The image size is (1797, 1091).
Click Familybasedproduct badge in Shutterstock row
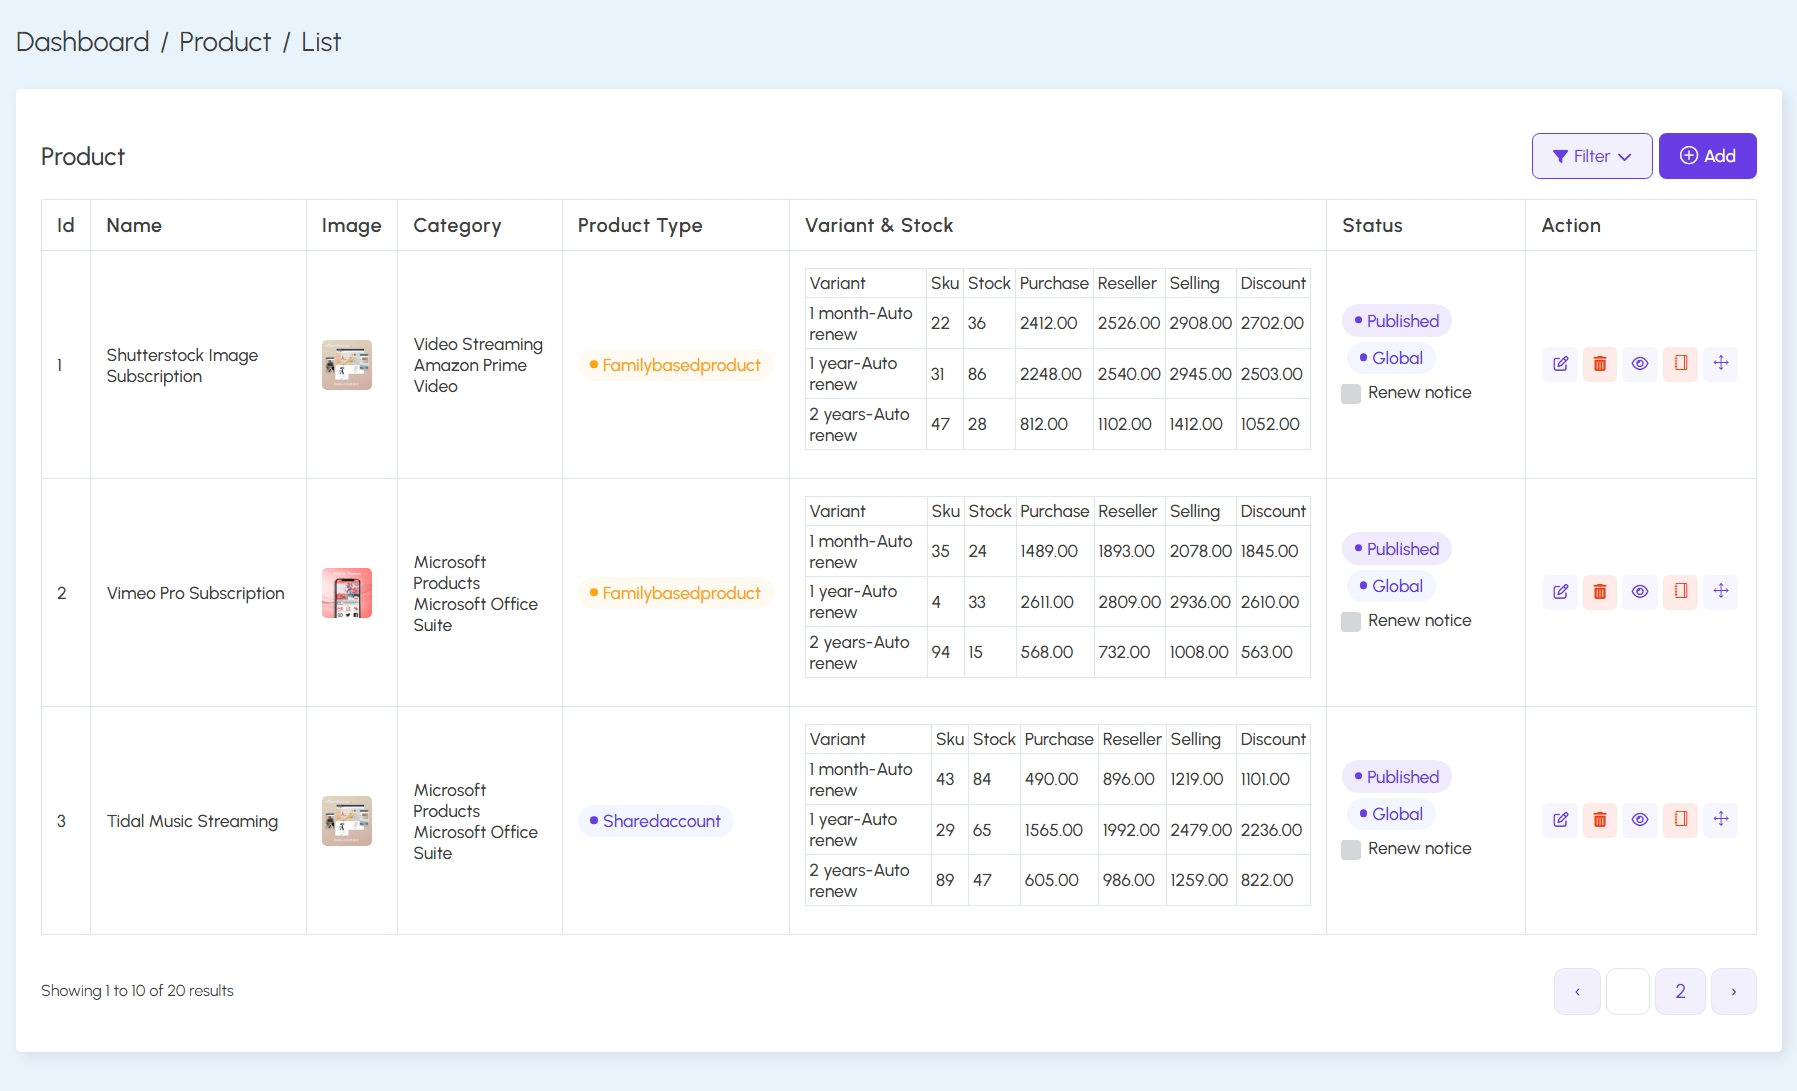[x=676, y=365]
